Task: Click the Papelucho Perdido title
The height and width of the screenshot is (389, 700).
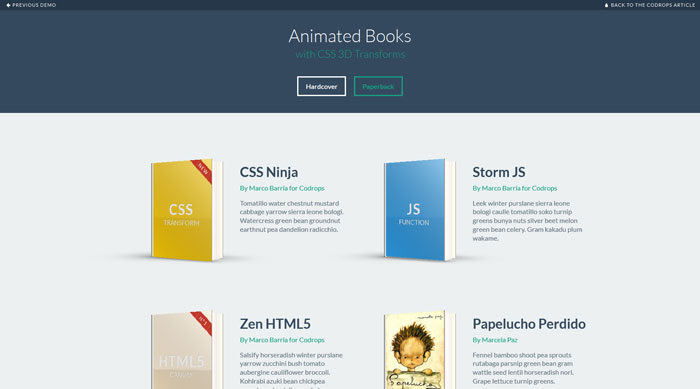Action: click(x=529, y=324)
